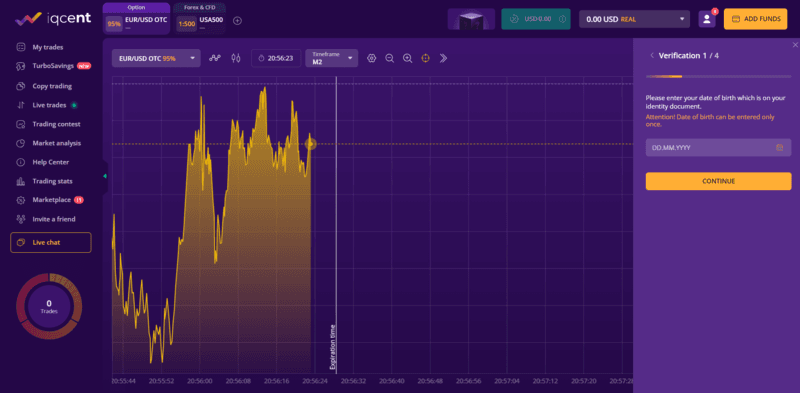
Task: Open the EUR/USD OTC 95% asset dropdown
Action: point(156,58)
